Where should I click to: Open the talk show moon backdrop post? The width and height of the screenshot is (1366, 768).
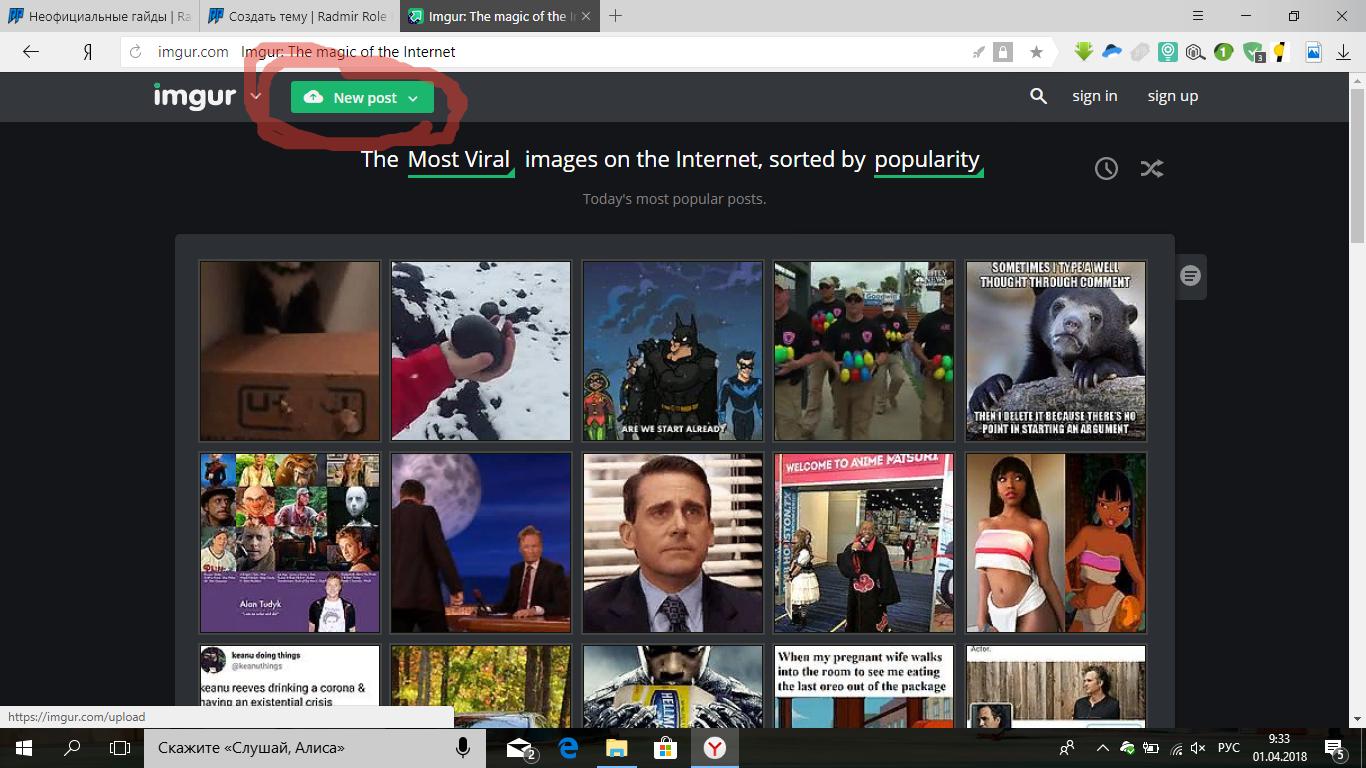pos(481,543)
